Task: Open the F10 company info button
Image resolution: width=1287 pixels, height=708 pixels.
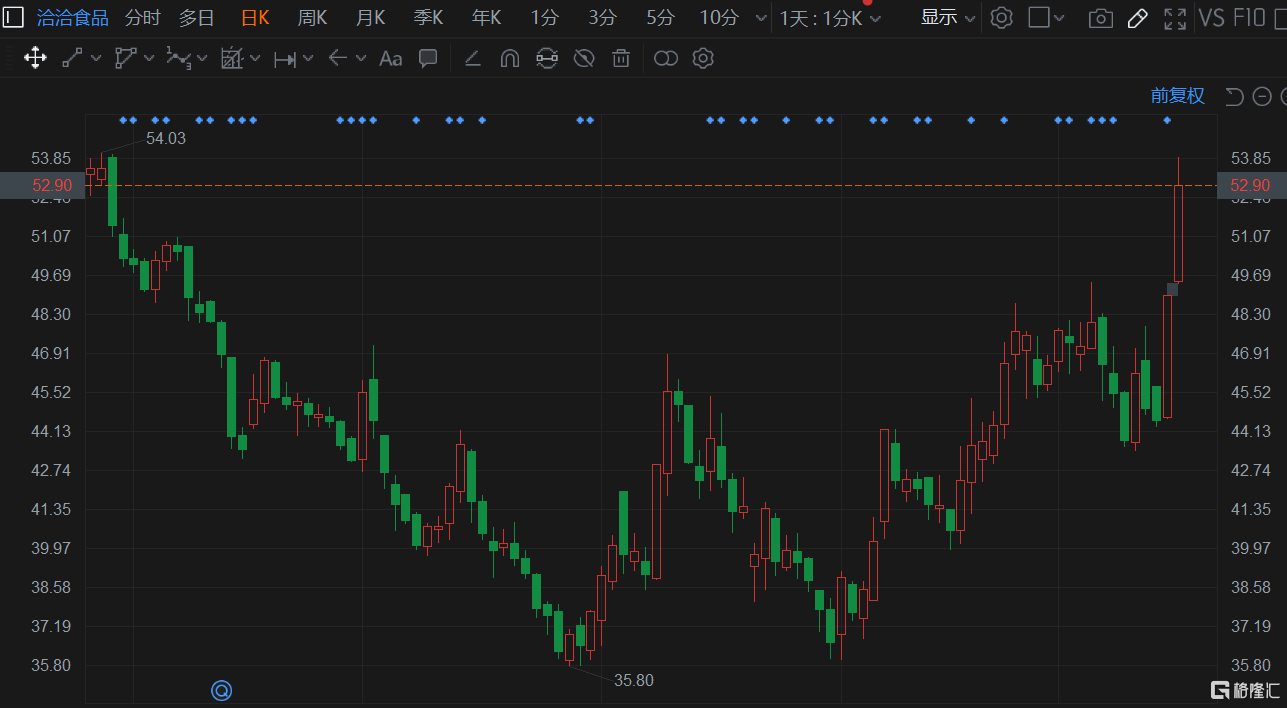Action: coord(1250,18)
